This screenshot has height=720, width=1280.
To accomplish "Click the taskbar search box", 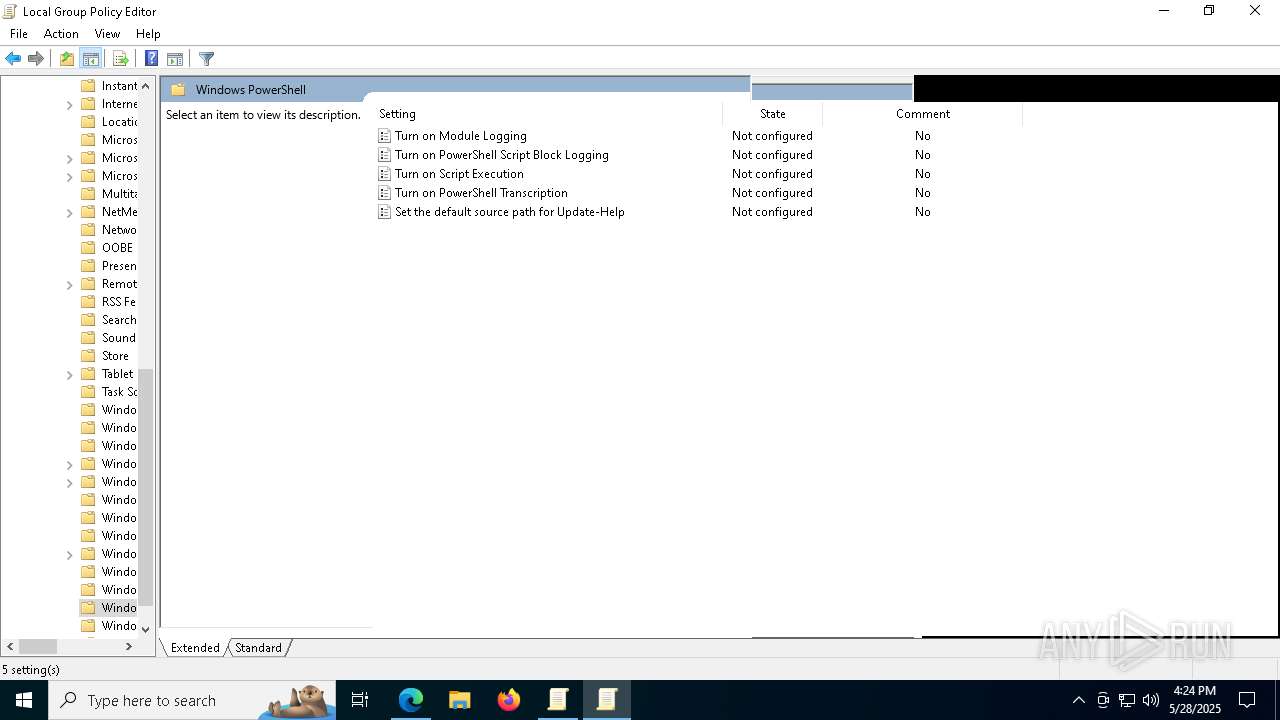I will [192, 700].
